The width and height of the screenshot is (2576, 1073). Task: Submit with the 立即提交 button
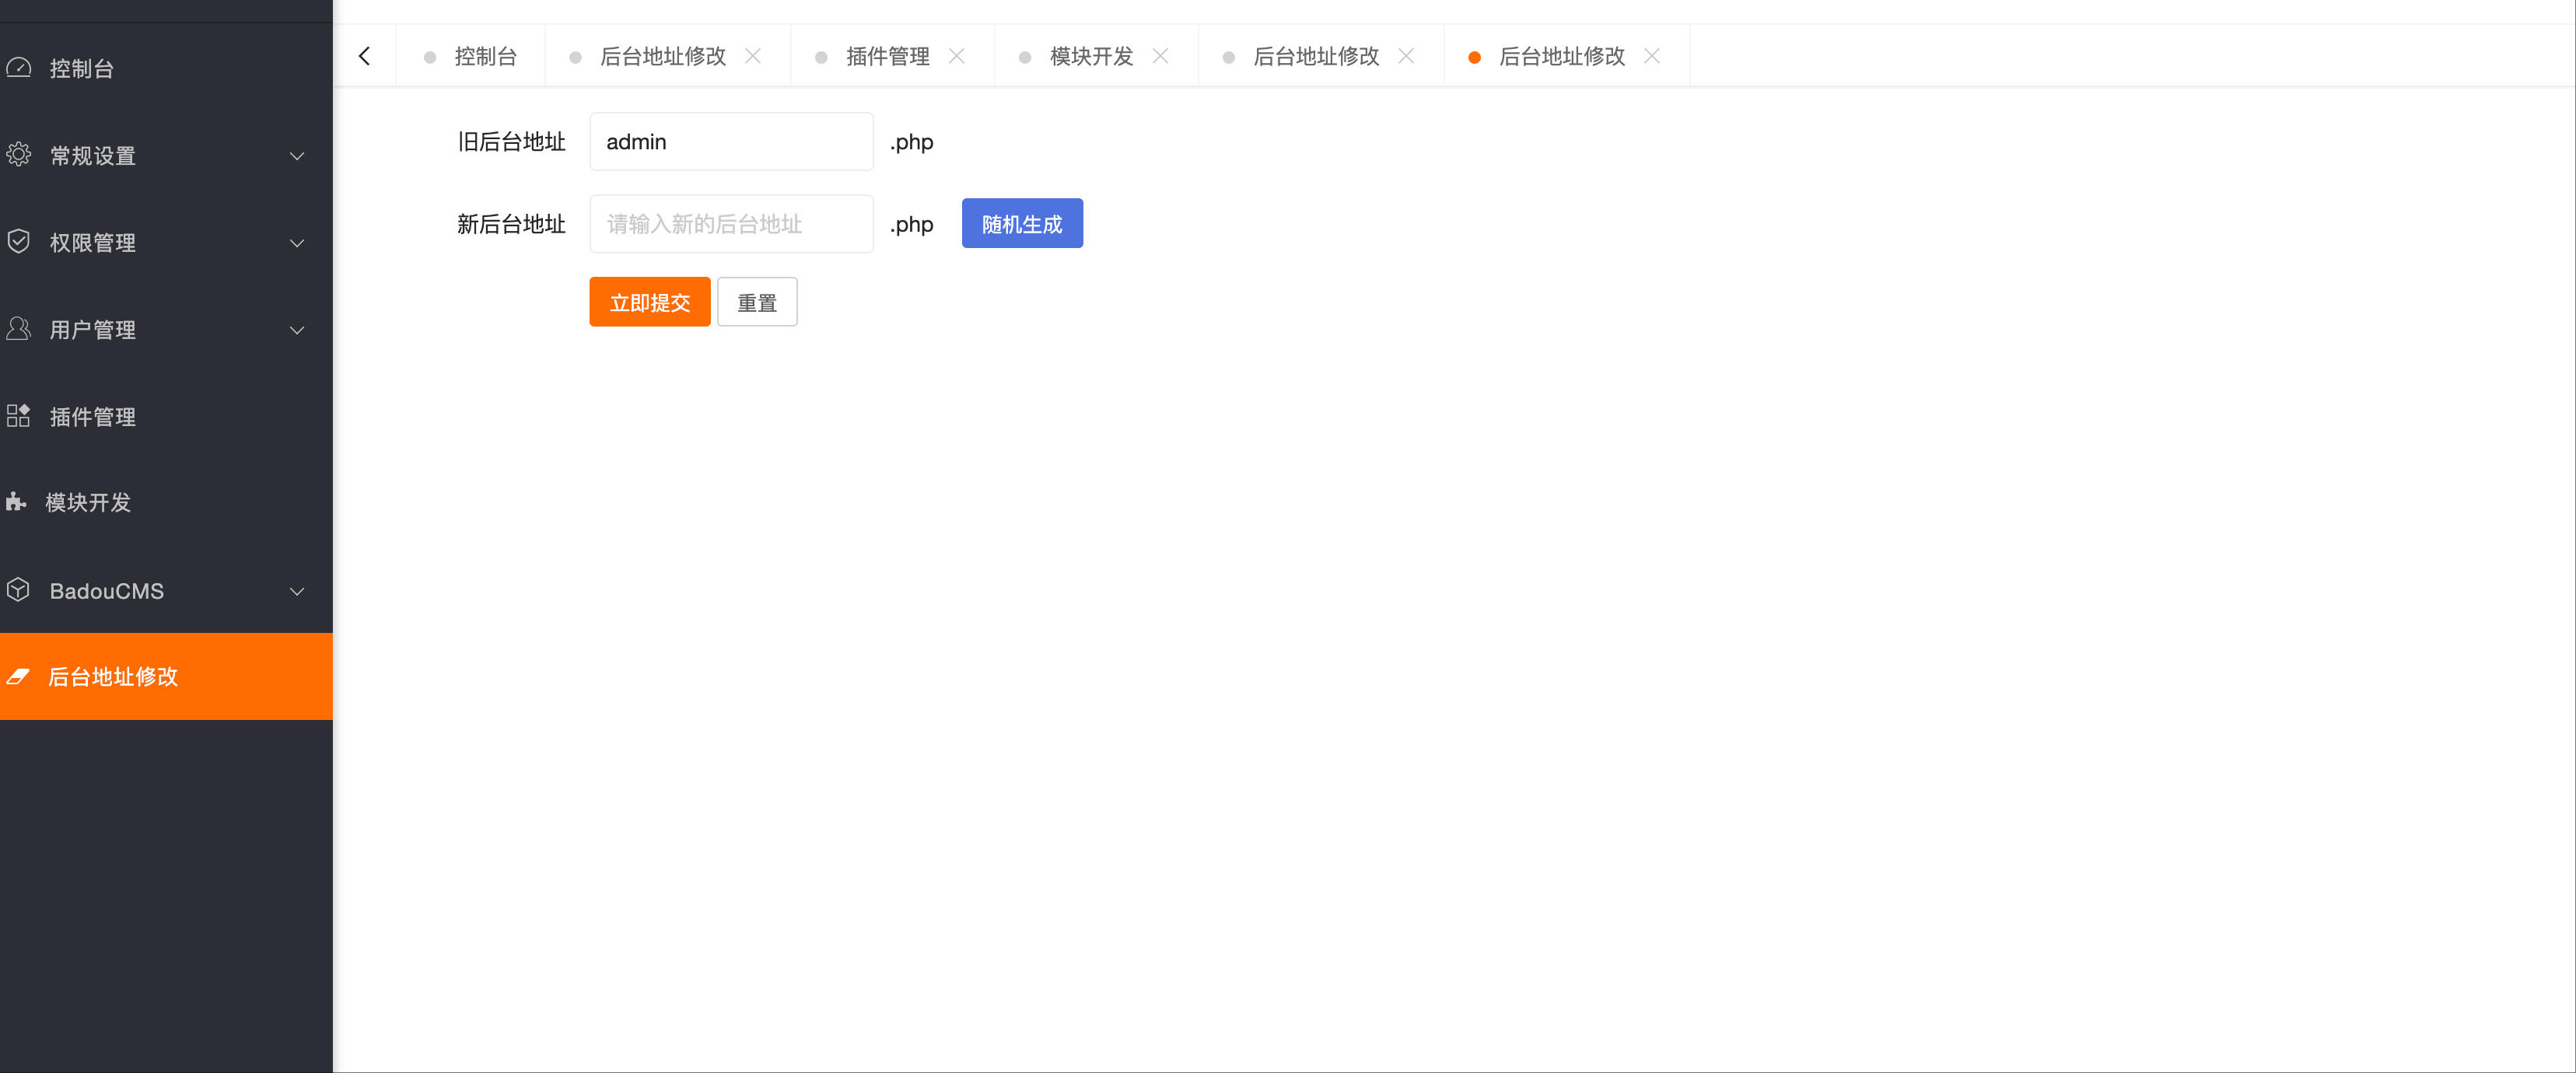click(649, 301)
